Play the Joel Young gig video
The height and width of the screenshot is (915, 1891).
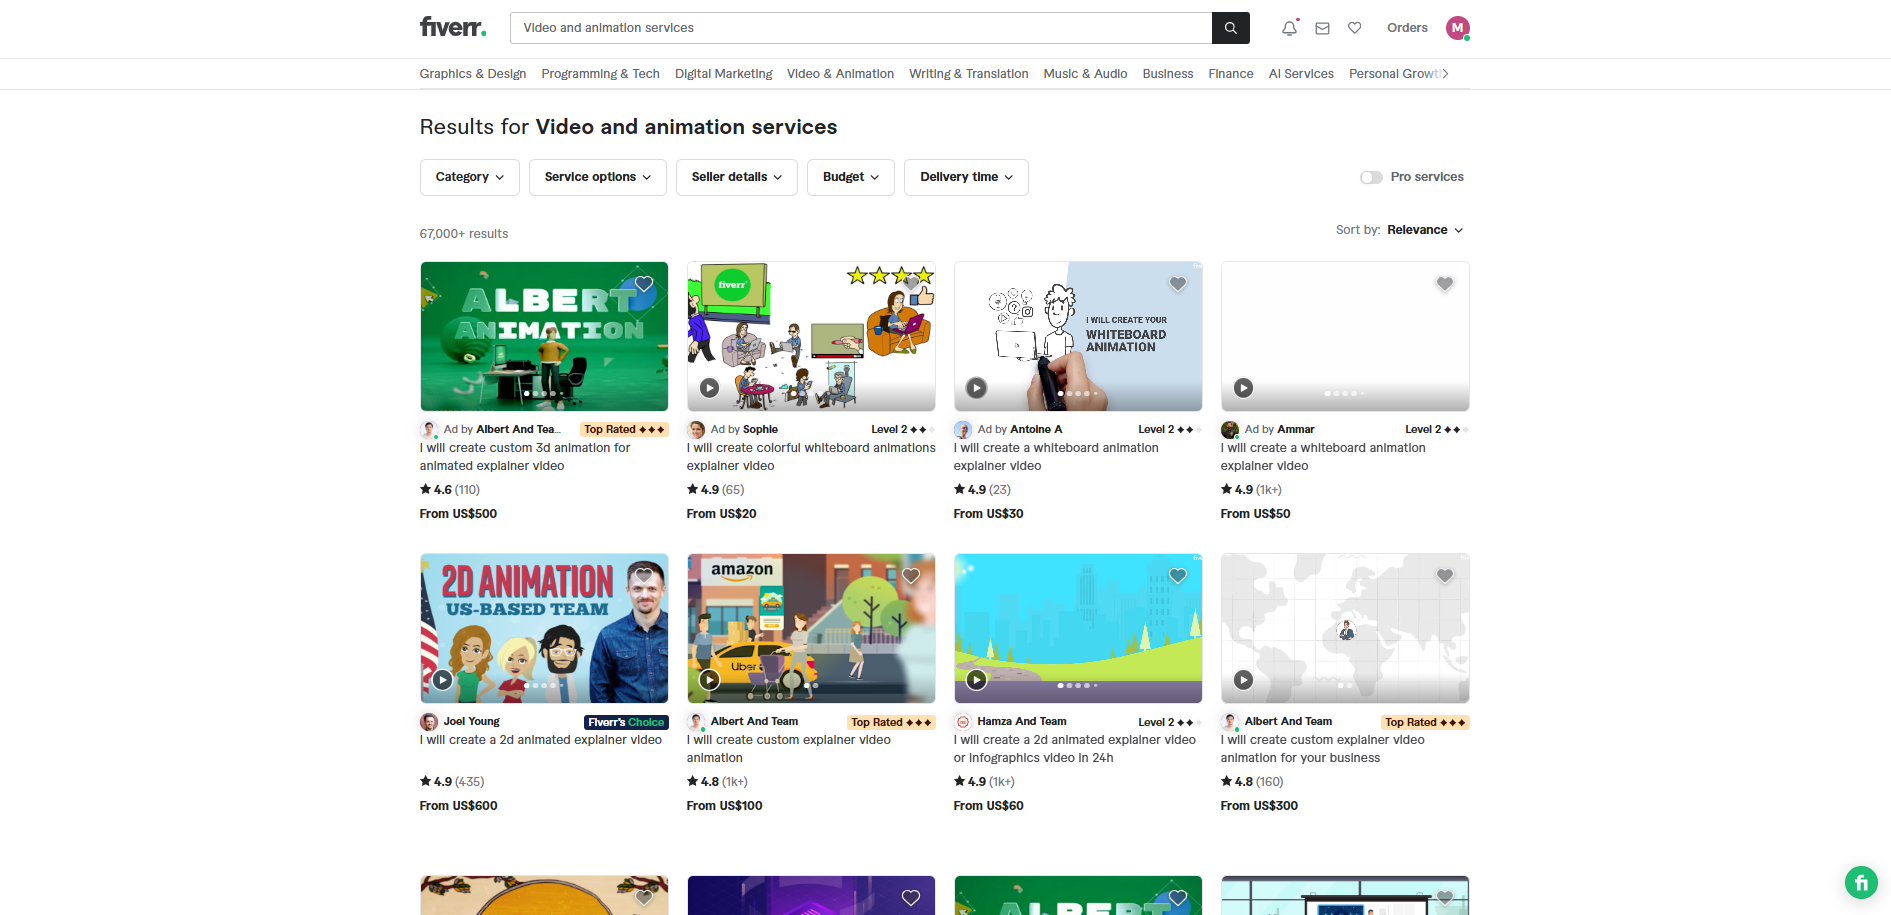[443, 680]
